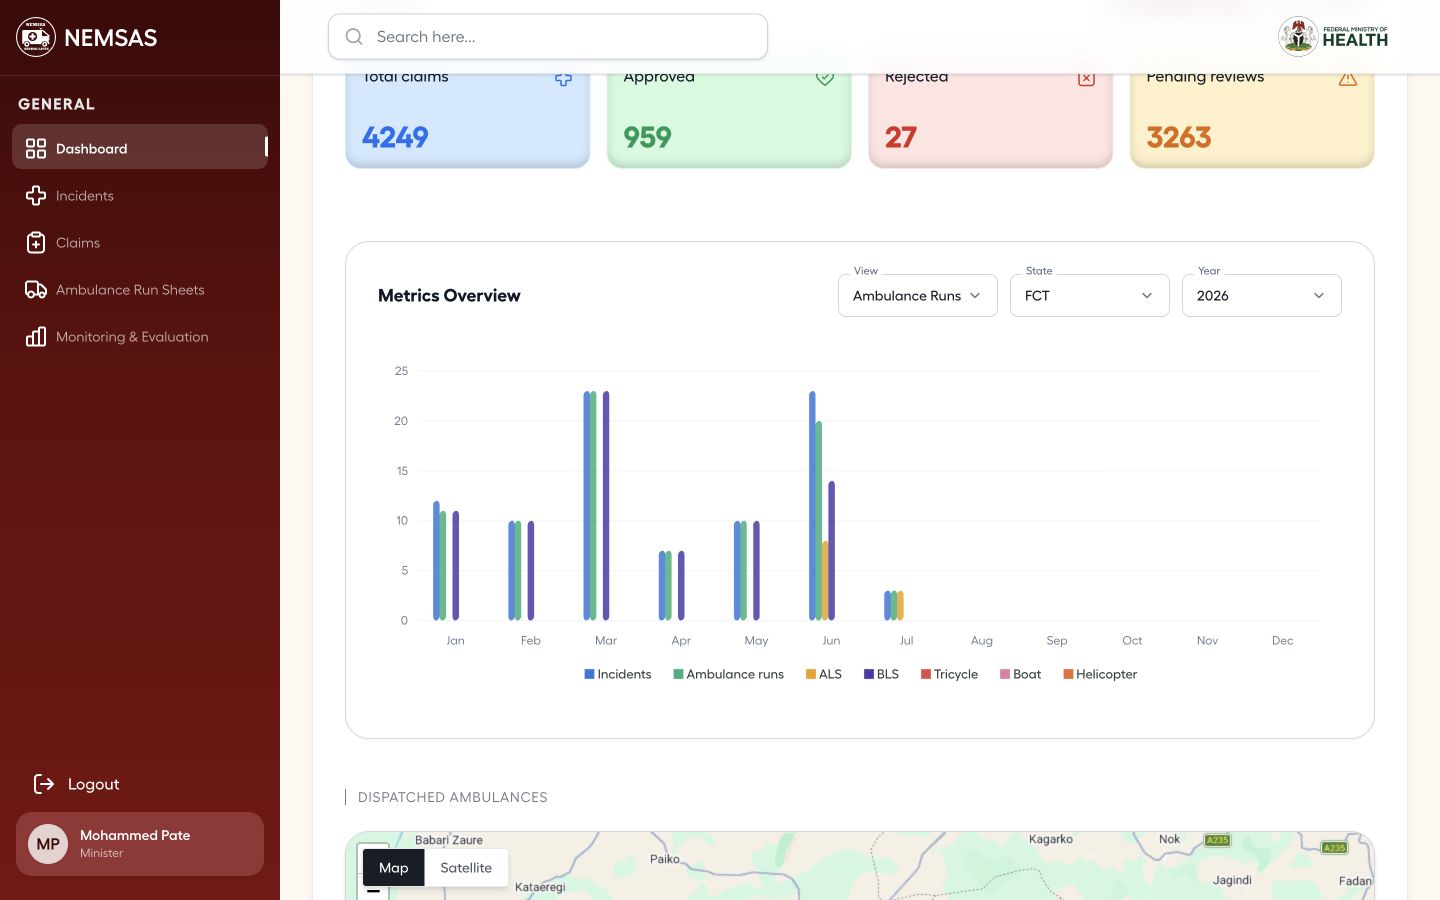
Task: Open the Mohammed Pate profile card
Action: (140, 844)
